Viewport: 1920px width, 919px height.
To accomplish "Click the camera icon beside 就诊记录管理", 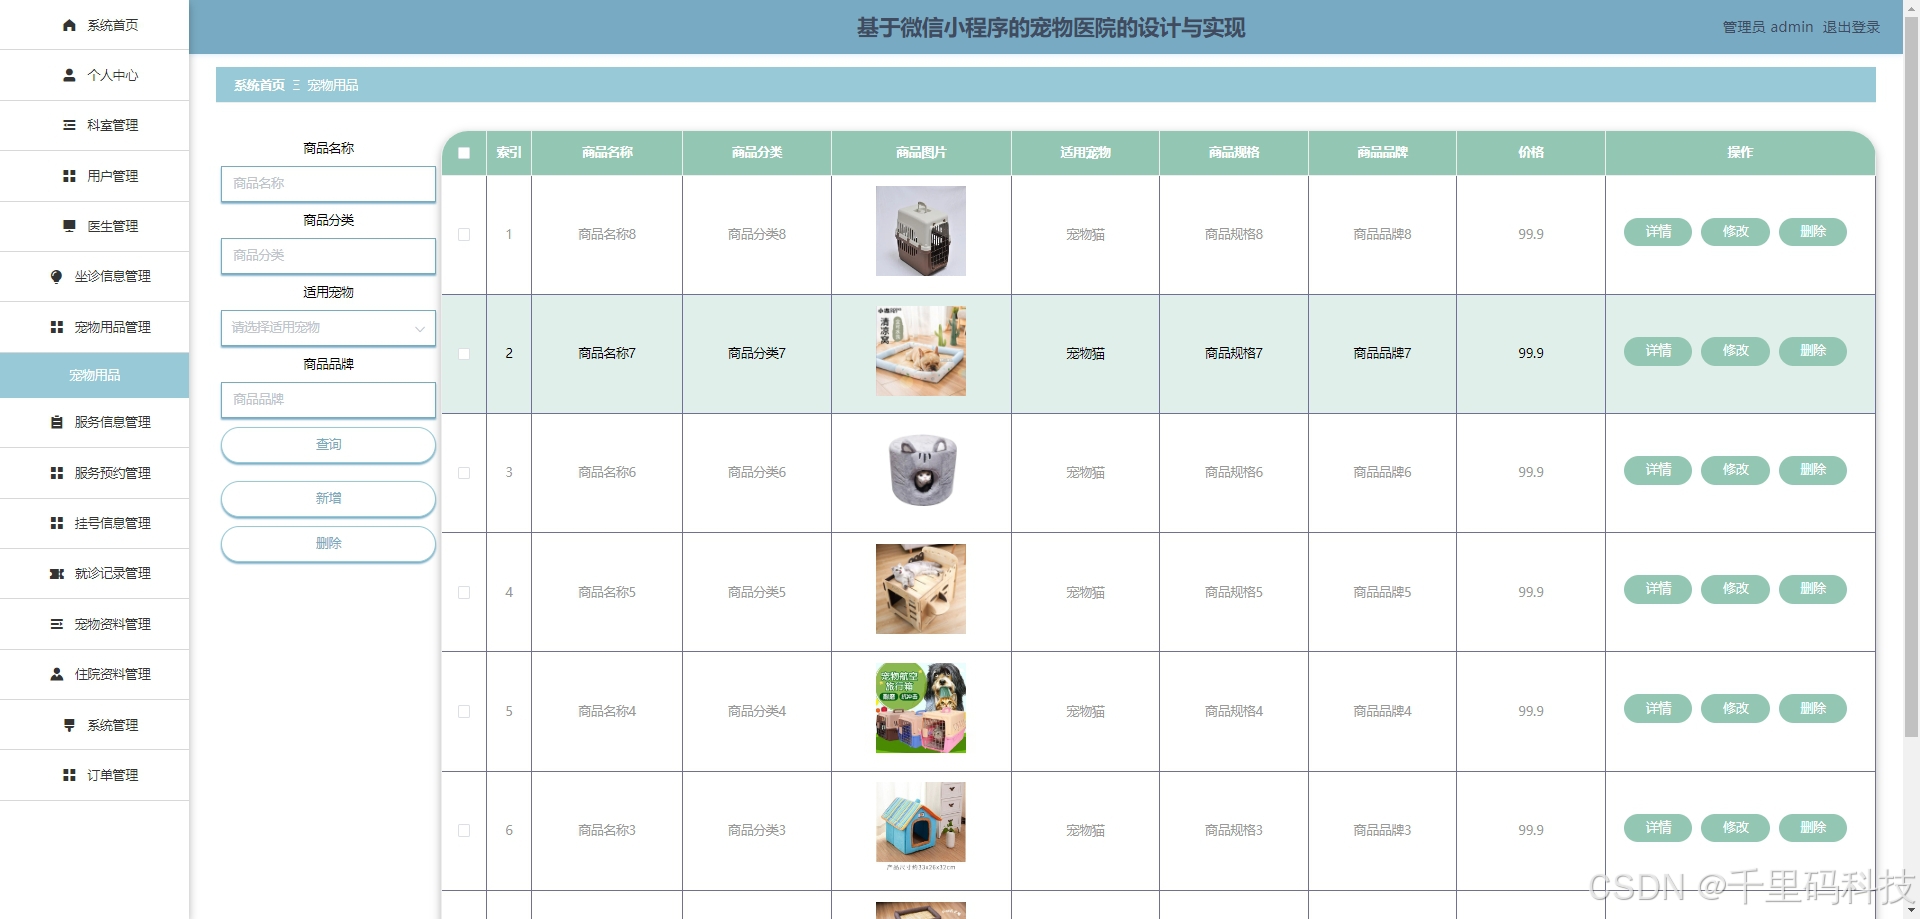I will pos(56,573).
